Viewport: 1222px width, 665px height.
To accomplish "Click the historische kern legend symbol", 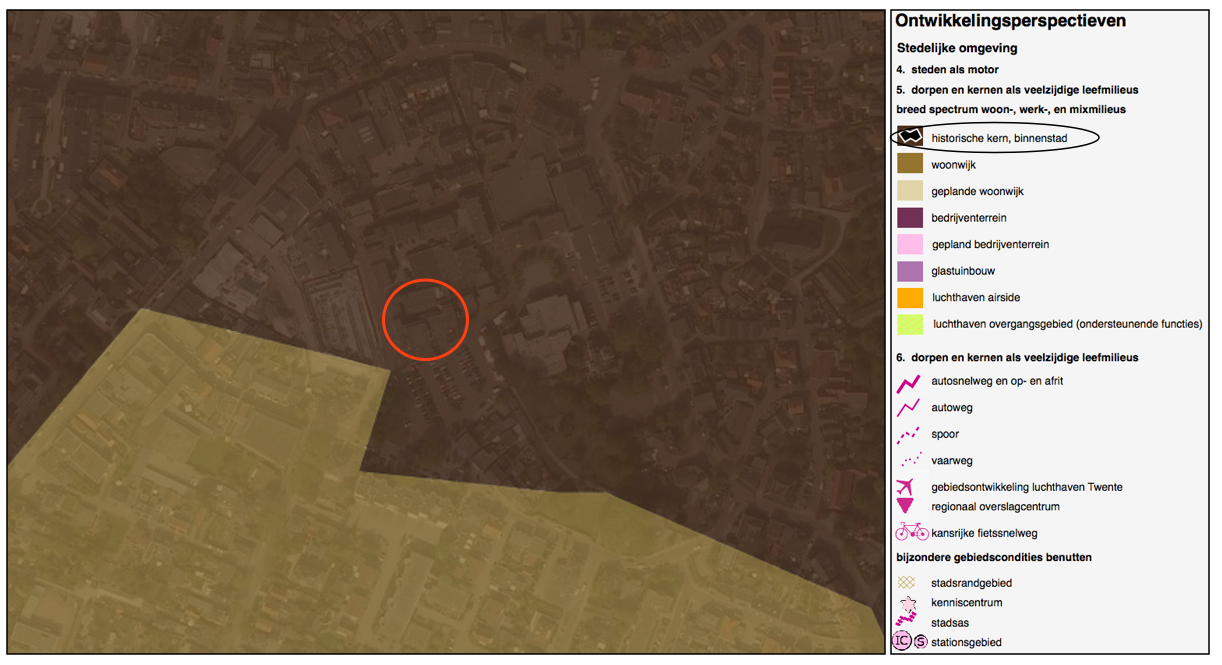I will [910, 138].
